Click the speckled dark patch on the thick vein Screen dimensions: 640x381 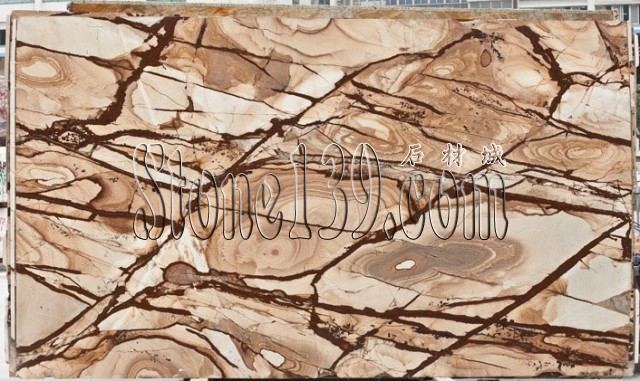click(x=70, y=136)
